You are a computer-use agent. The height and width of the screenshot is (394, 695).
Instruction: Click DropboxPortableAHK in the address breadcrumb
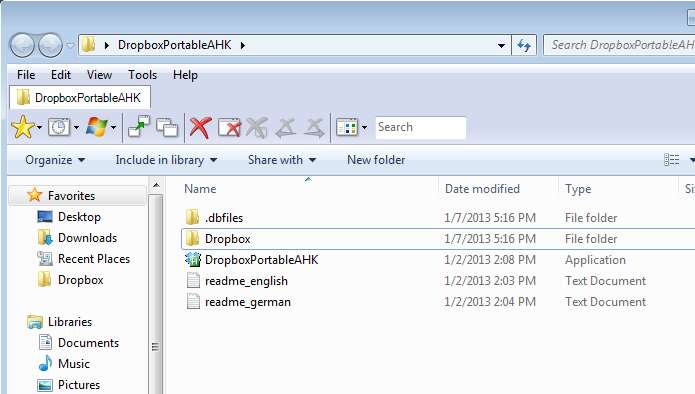point(175,45)
